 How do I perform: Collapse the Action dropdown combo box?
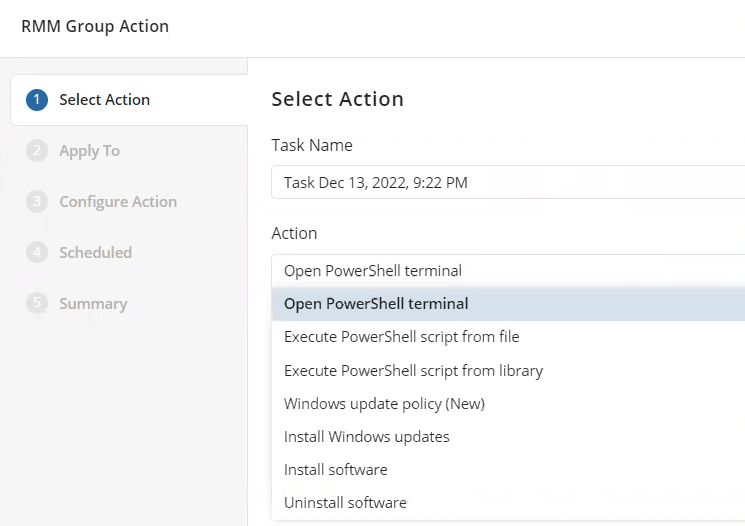(508, 271)
